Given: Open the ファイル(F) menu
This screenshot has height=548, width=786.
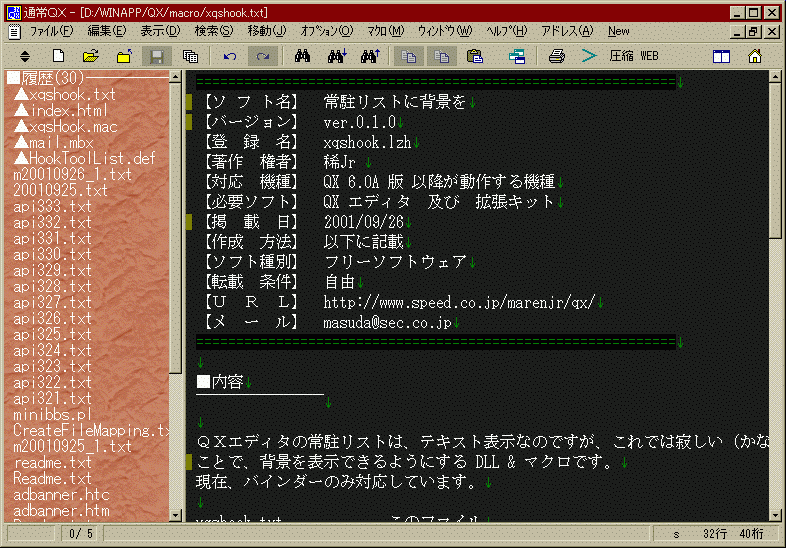Looking at the screenshot, I should (x=51, y=31).
